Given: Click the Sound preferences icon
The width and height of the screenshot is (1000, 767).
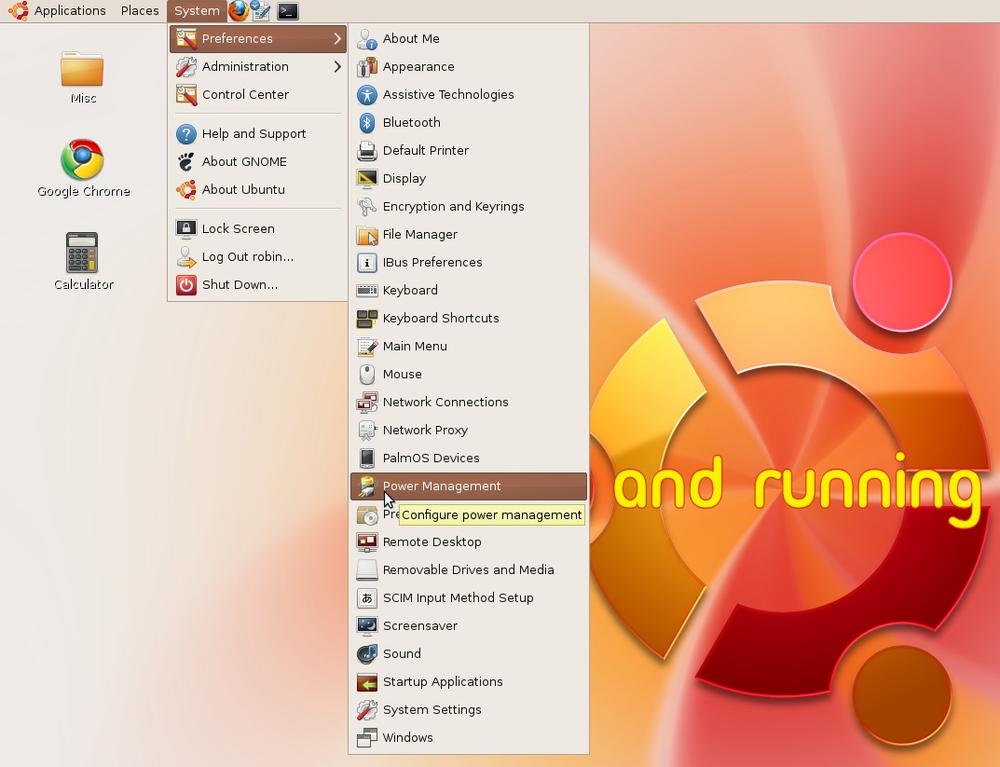Looking at the screenshot, I should [x=366, y=653].
